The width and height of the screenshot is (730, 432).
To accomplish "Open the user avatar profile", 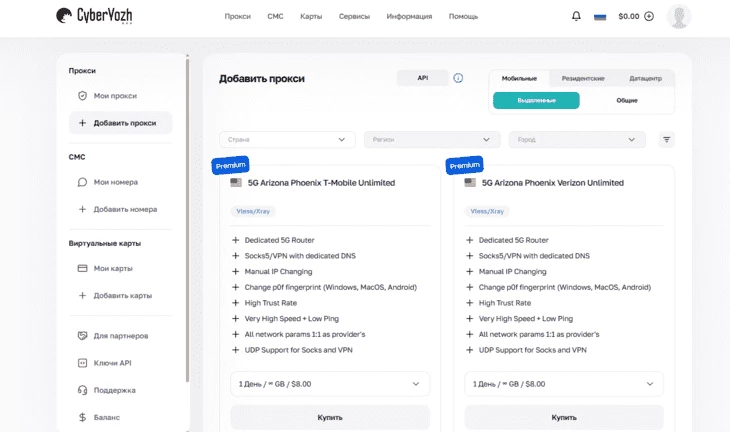I will (679, 16).
